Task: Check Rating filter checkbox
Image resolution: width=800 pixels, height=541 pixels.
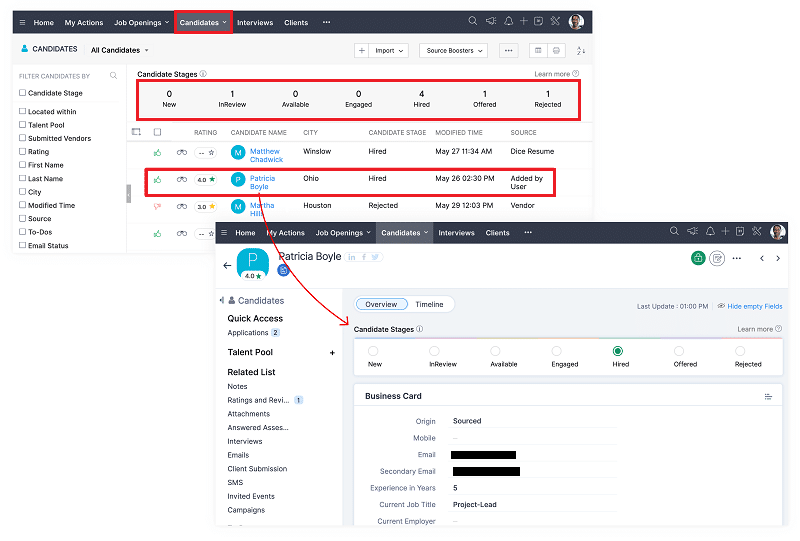Action: pos(22,151)
